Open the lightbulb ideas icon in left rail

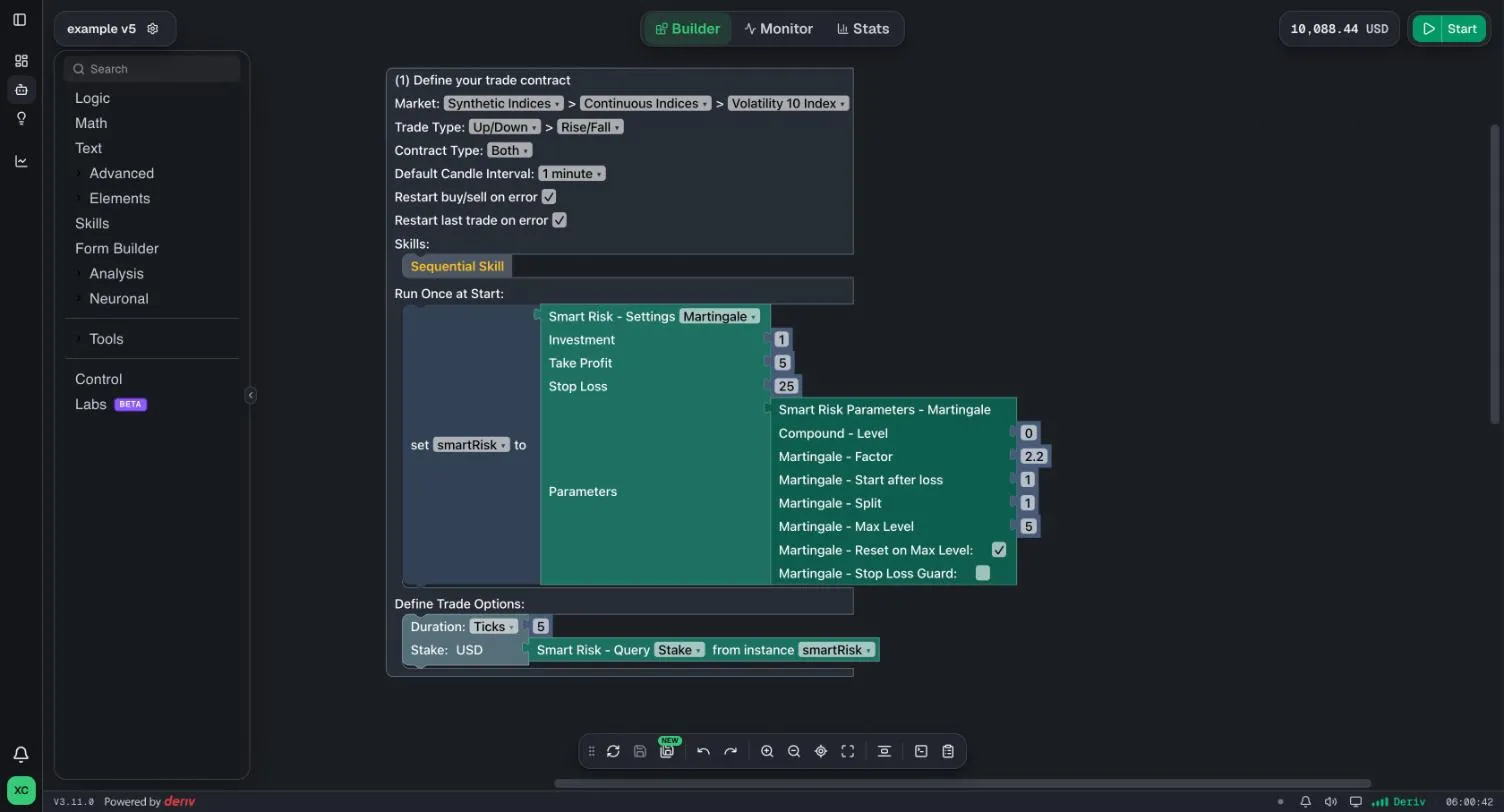click(21, 119)
